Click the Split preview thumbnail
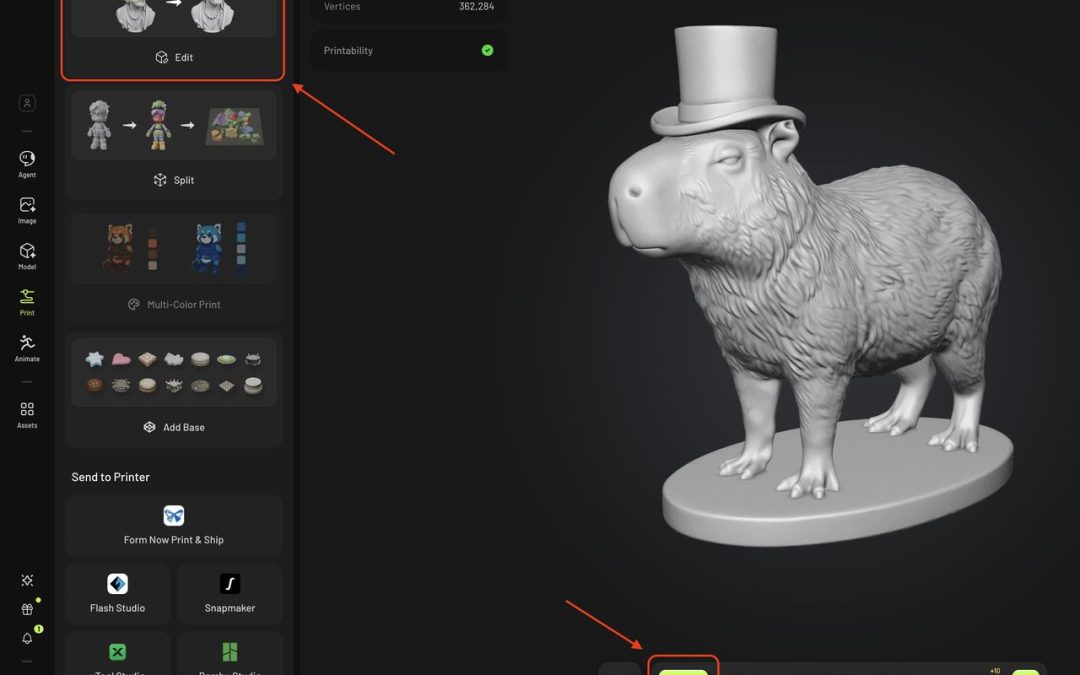Screen dimensions: 1080x675 tap(174, 125)
